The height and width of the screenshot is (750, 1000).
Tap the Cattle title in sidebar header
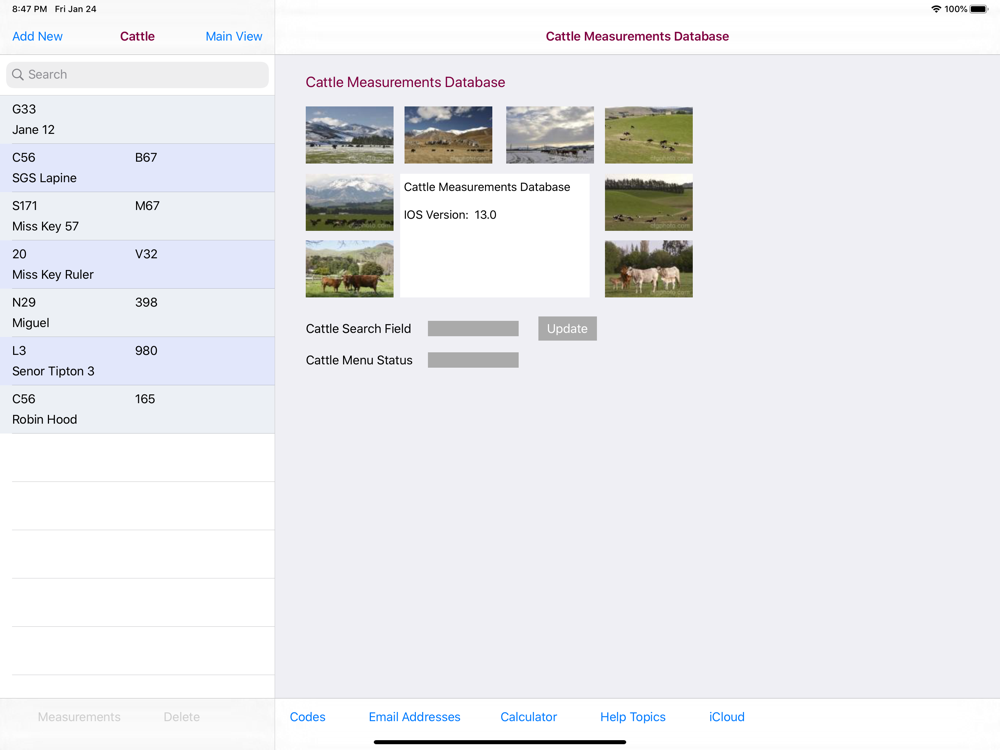coord(137,36)
